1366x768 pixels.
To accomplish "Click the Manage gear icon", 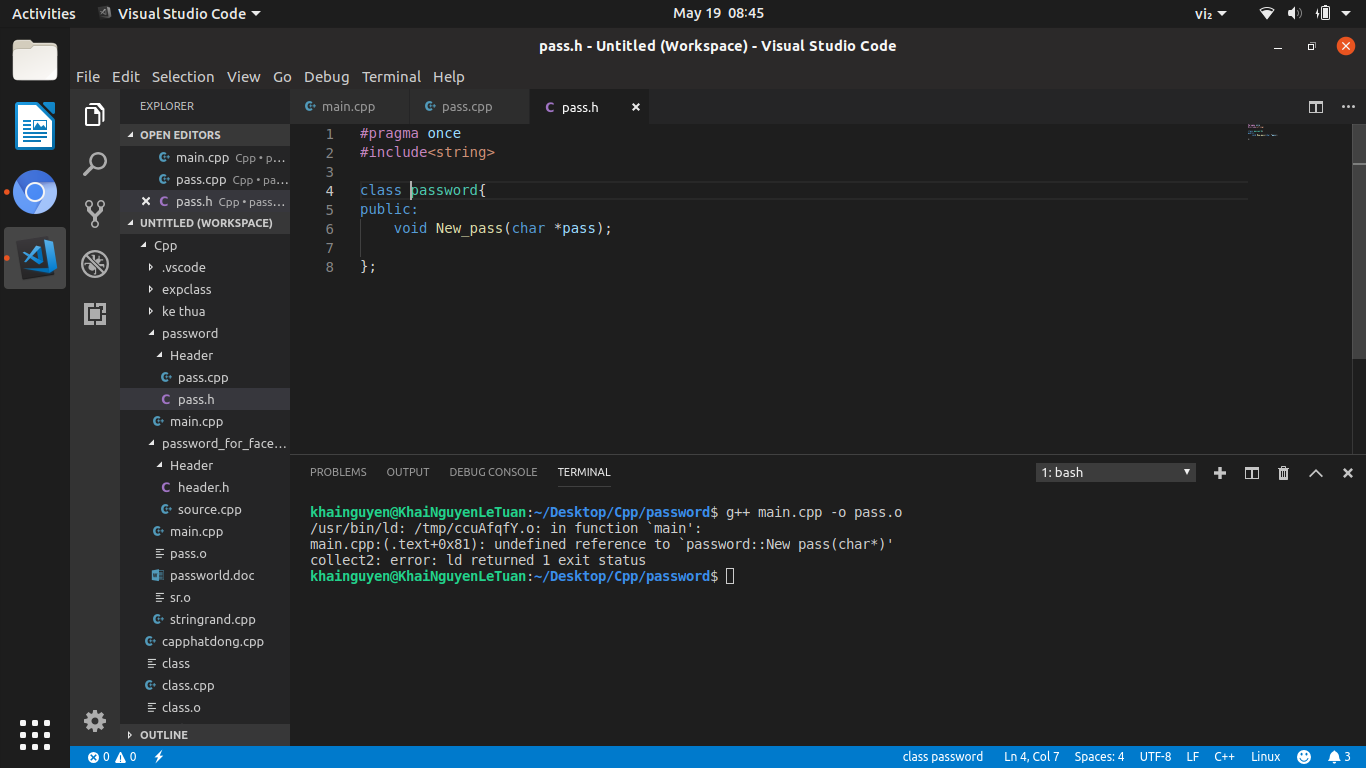I will pos(95,720).
